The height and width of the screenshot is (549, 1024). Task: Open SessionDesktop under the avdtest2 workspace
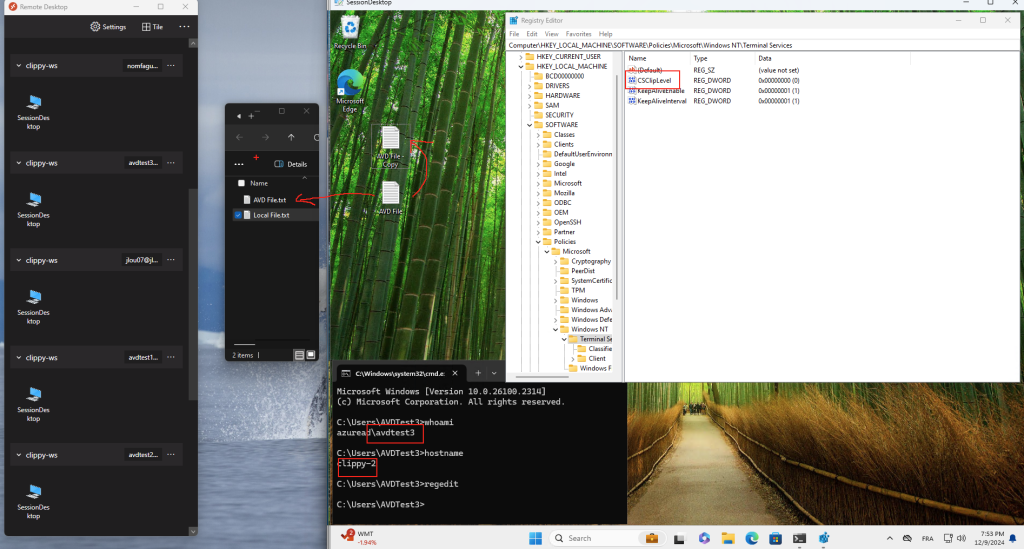coord(33,501)
